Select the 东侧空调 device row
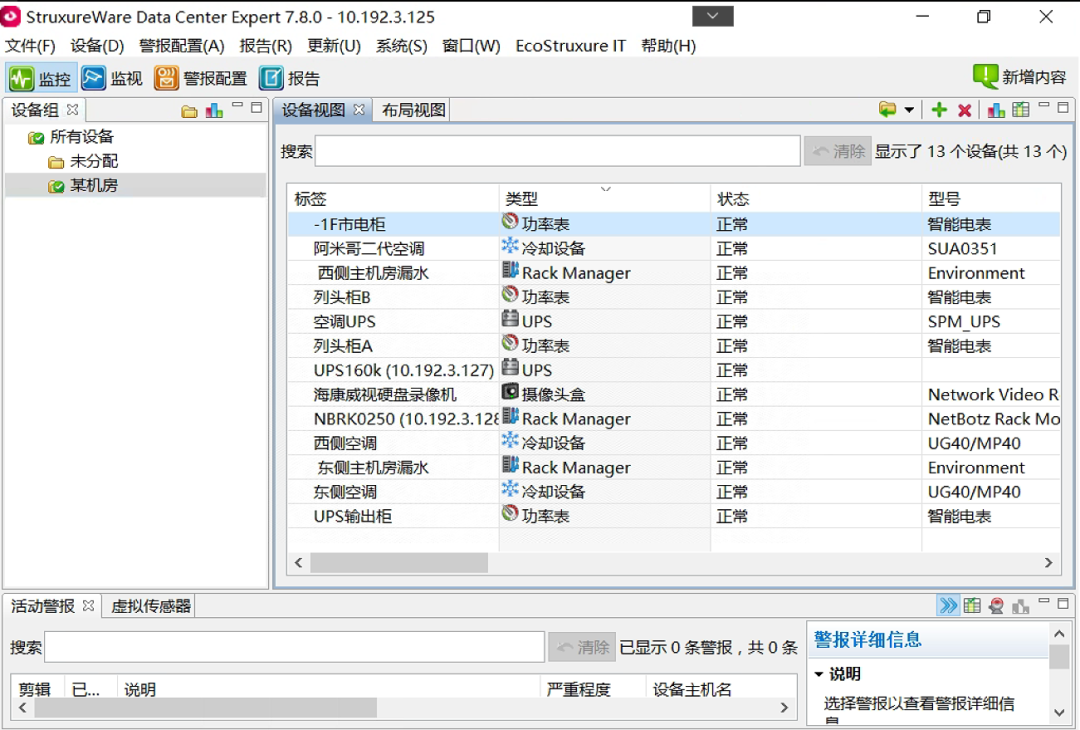1080x730 pixels. (674, 492)
